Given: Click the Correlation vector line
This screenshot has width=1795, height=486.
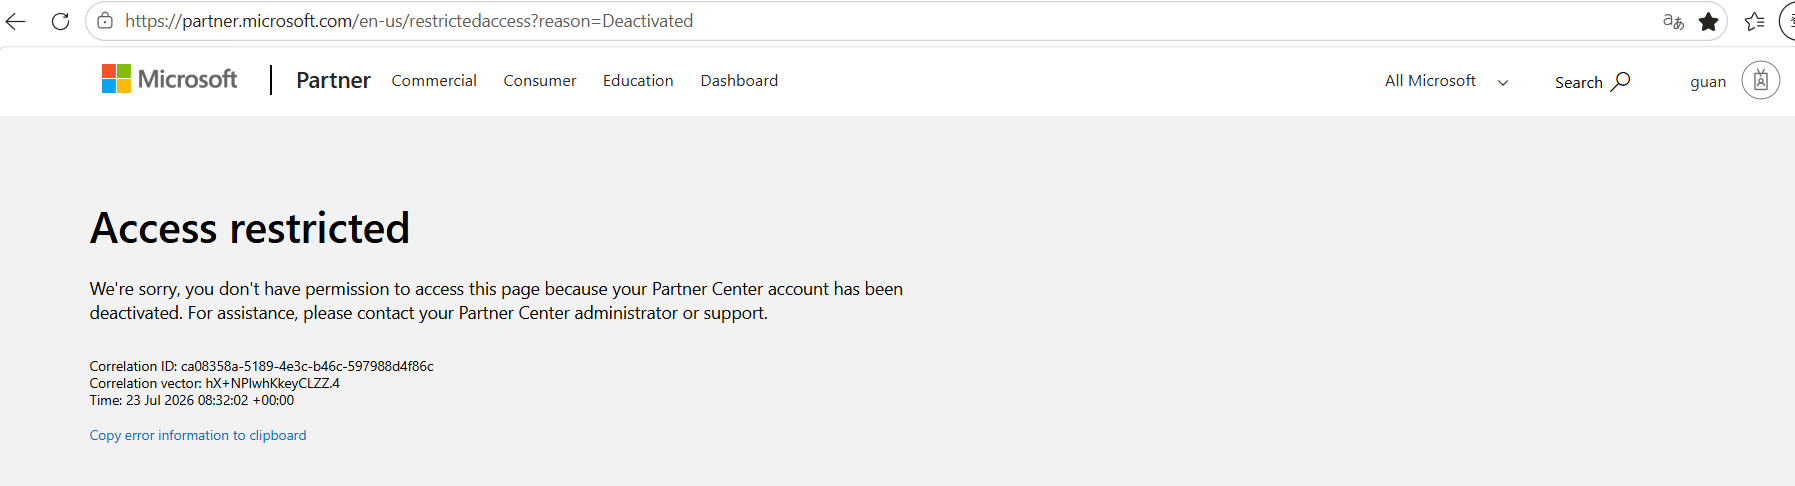Looking at the screenshot, I should coord(215,383).
